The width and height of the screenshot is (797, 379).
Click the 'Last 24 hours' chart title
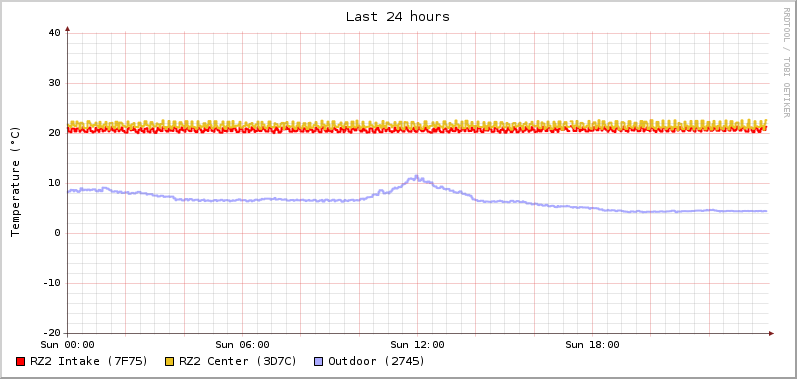click(397, 17)
